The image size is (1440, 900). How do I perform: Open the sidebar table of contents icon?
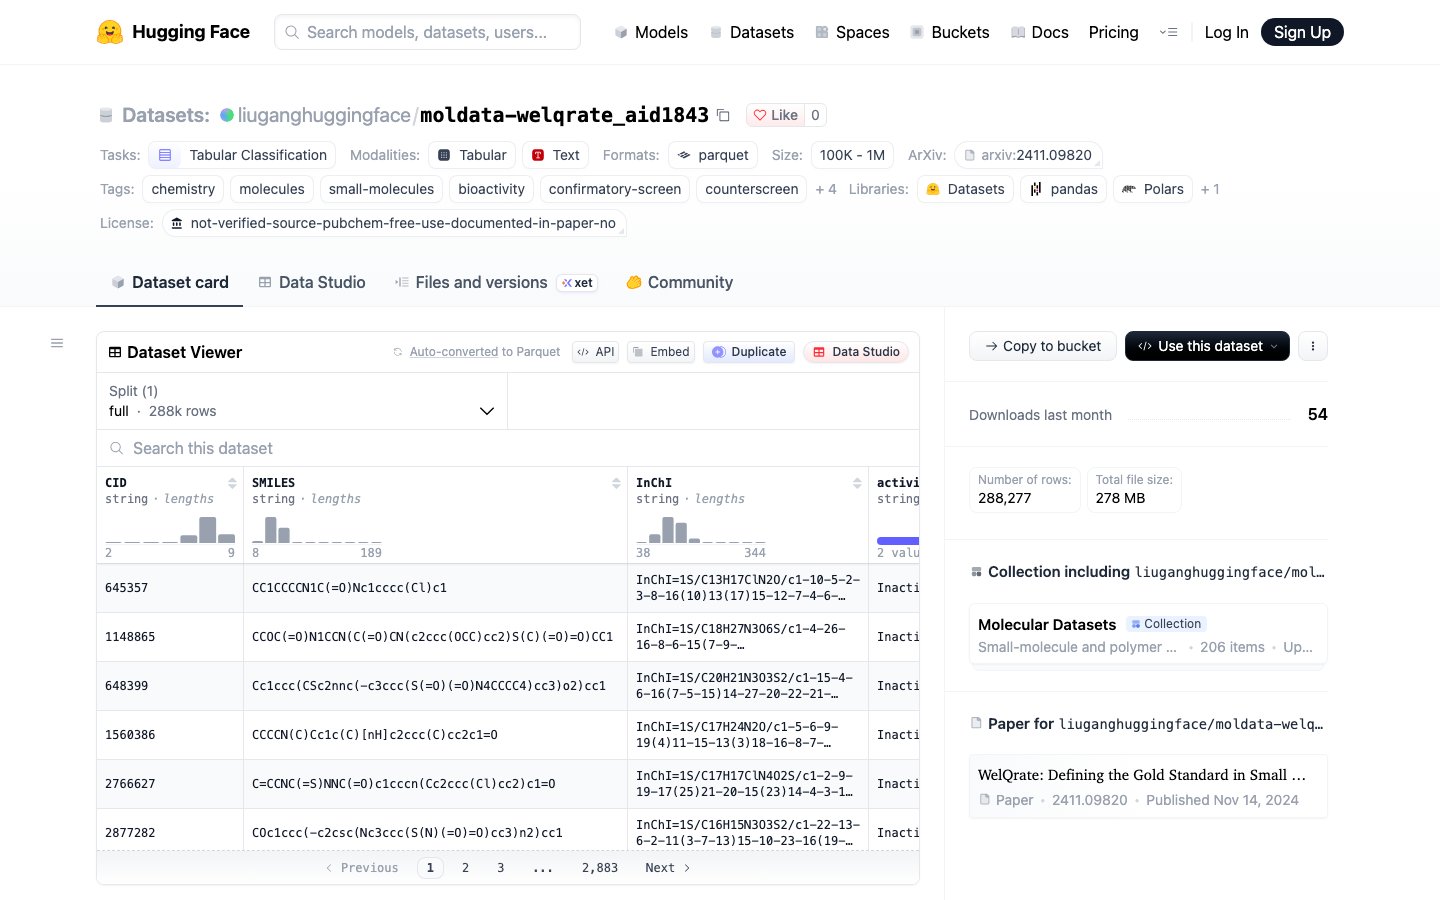click(57, 343)
